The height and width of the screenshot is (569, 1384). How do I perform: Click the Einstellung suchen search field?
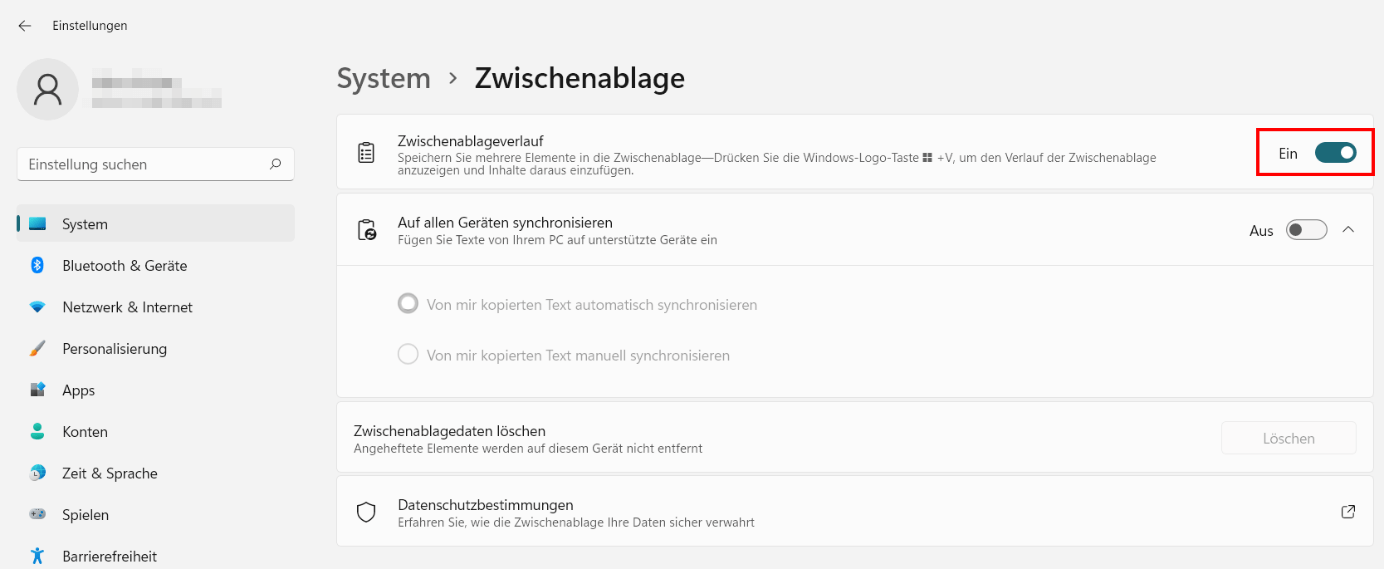(156, 164)
